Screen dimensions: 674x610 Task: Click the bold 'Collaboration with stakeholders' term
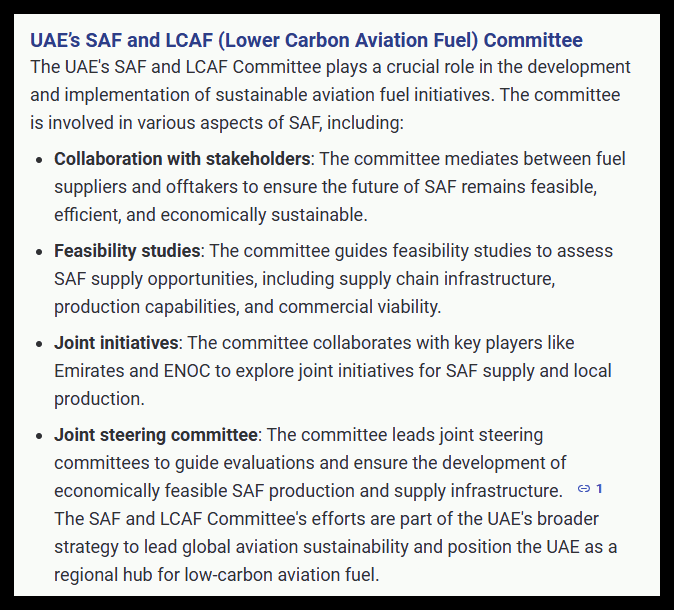[x=182, y=159]
